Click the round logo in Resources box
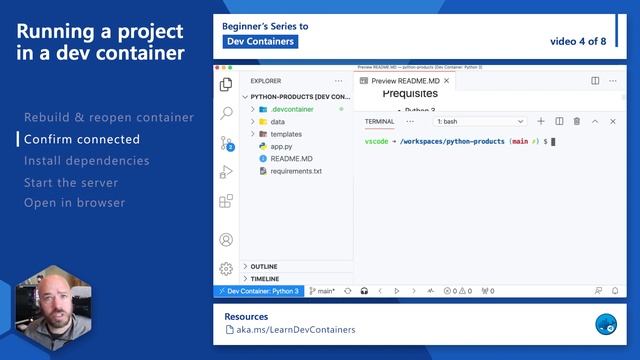The image size is (640, 360). click(x=606, y=324)
